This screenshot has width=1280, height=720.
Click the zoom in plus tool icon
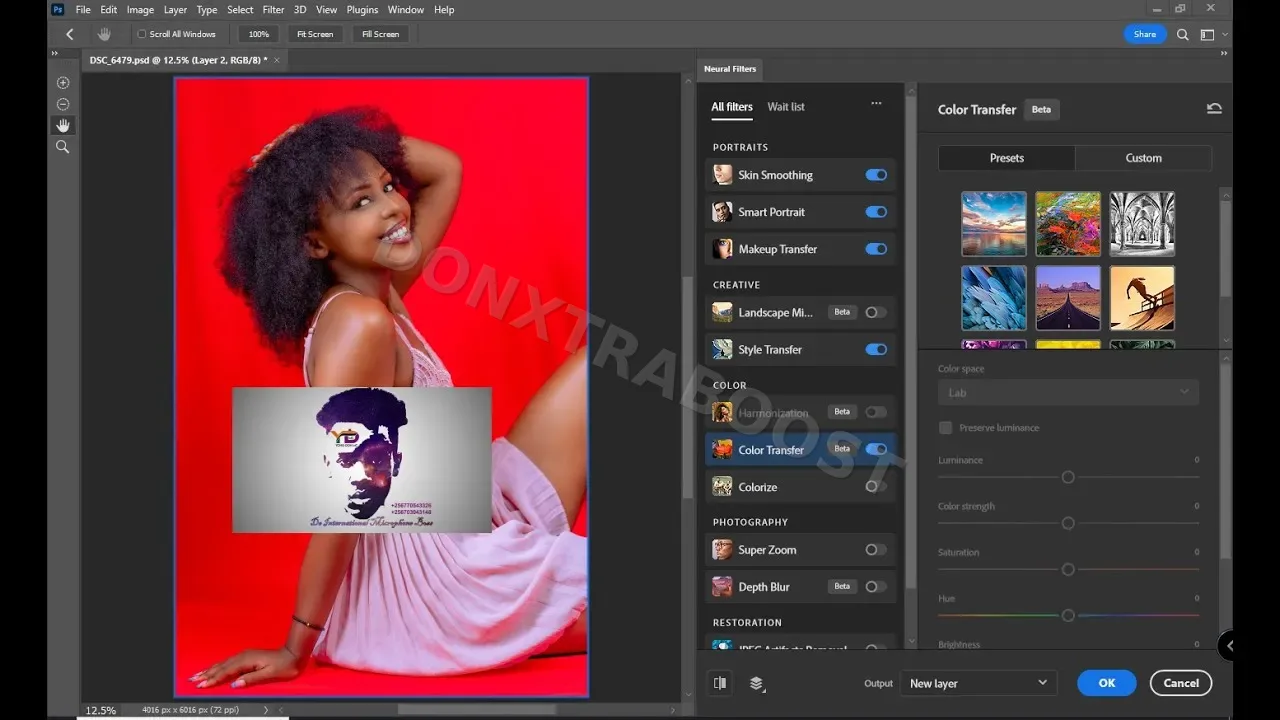pyautogui.click(x=62, y=83)
